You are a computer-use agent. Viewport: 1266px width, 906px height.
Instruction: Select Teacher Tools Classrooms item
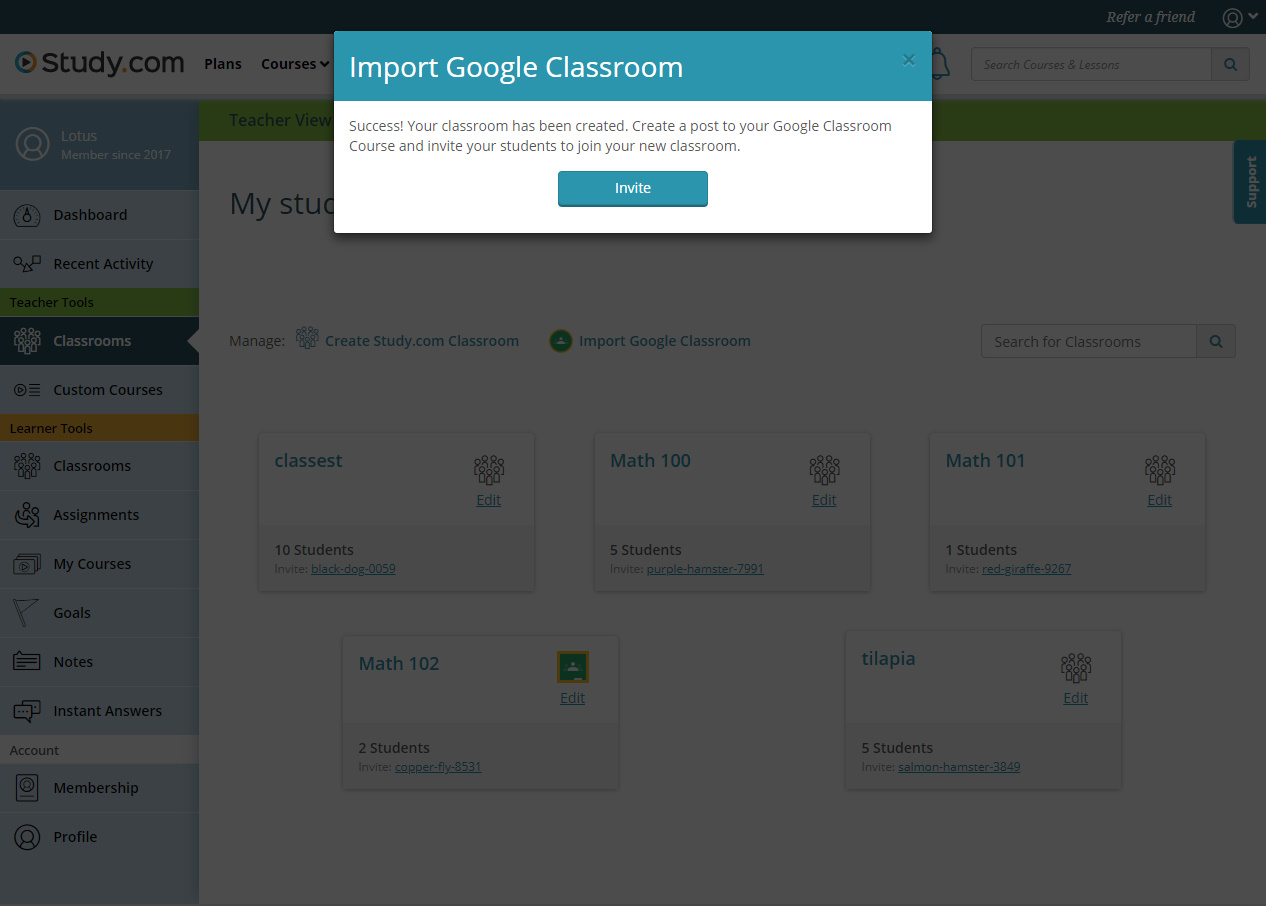pos(99,341)
